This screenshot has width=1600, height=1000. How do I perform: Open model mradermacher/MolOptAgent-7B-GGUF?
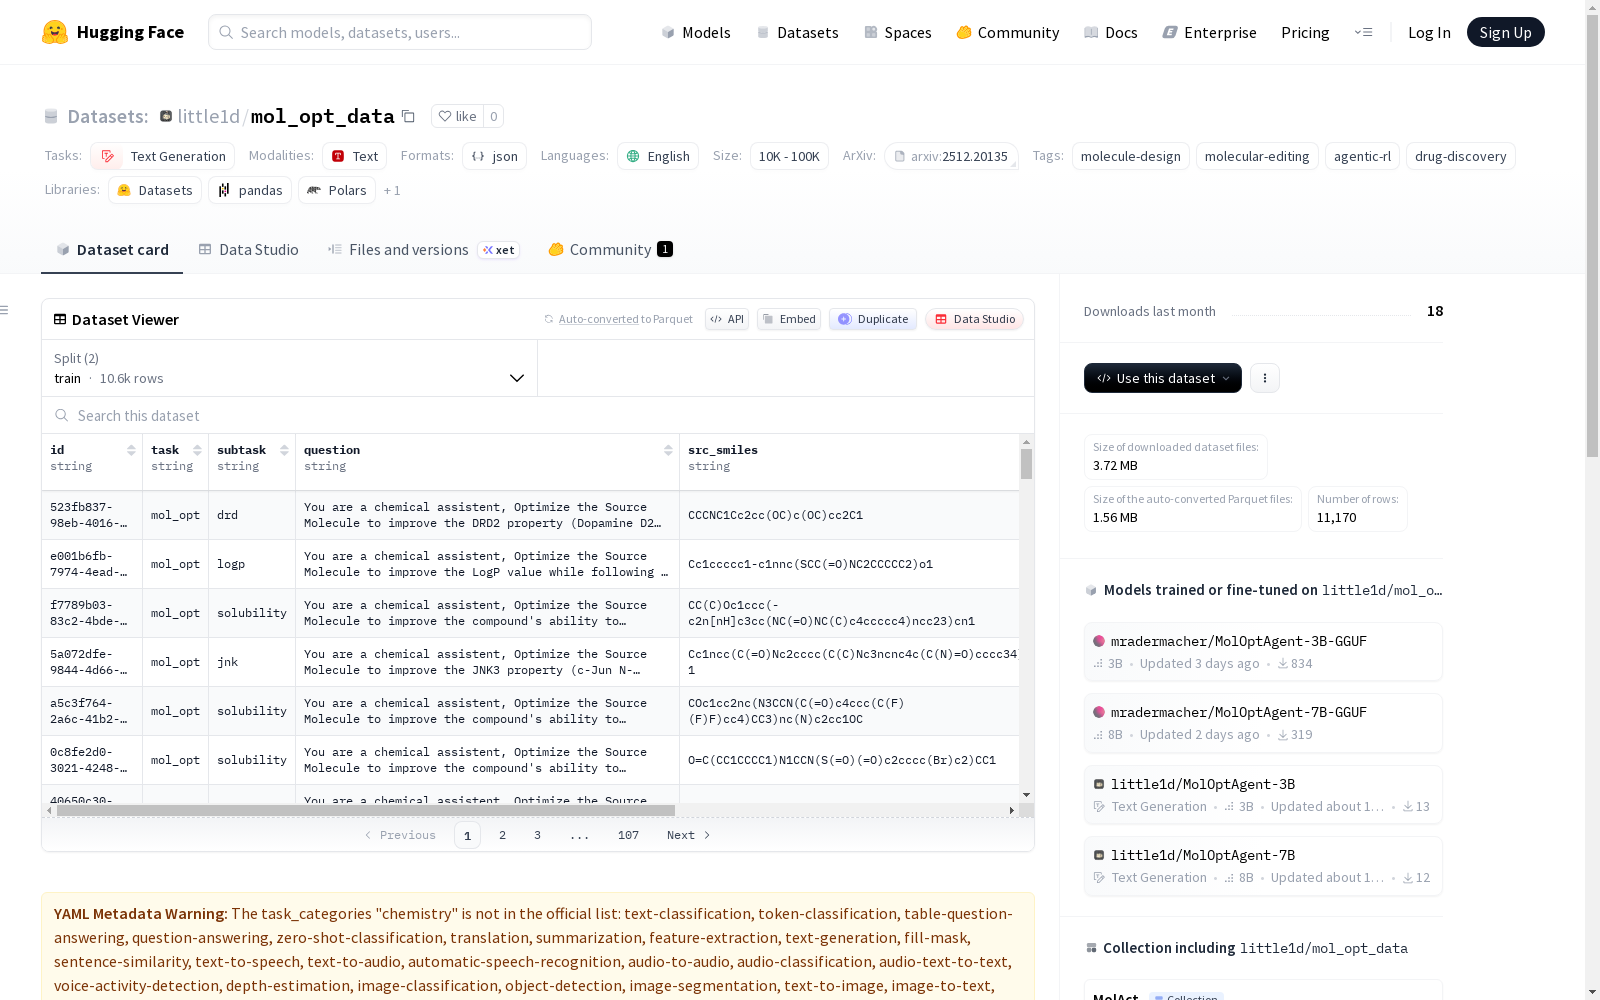(1263, 723)
